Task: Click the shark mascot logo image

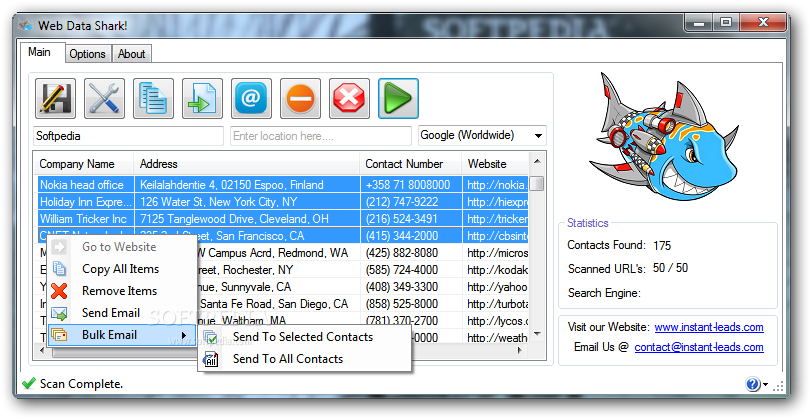Action: (664, 137)
